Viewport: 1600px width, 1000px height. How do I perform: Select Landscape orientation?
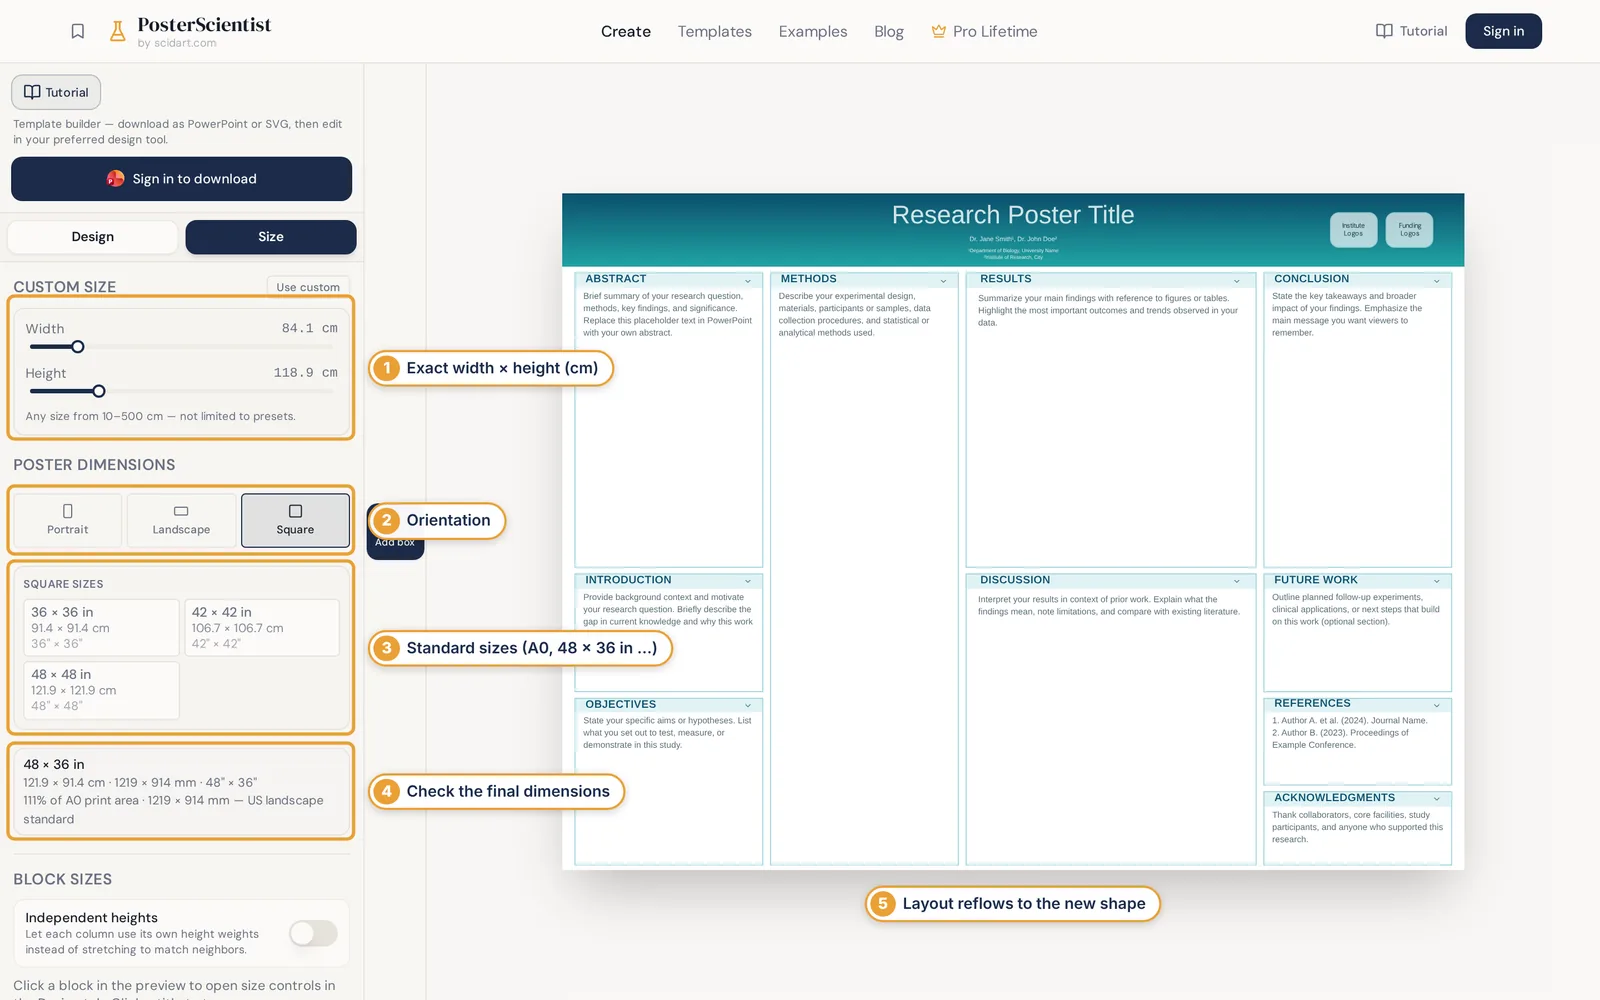point(181,520)
